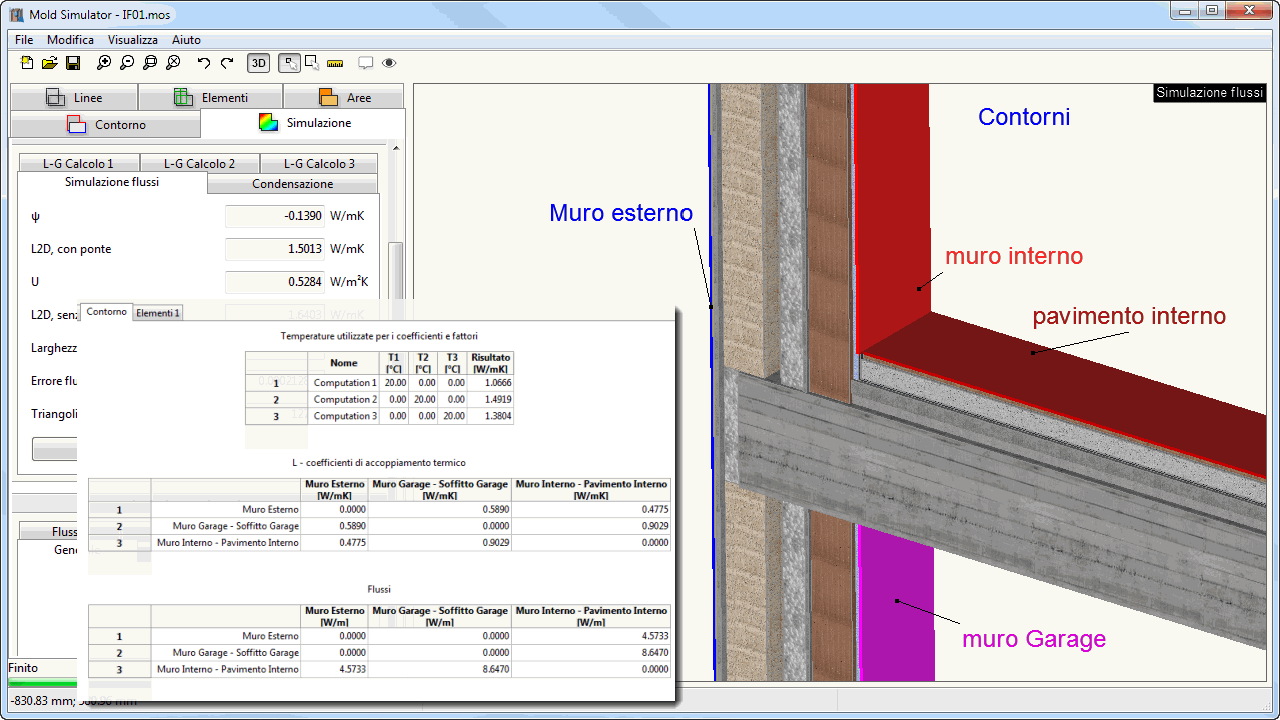Viewport: 1280px width, 720px height.
Task: Click the muro Garage label
Action: click(x=1034, y=639)
